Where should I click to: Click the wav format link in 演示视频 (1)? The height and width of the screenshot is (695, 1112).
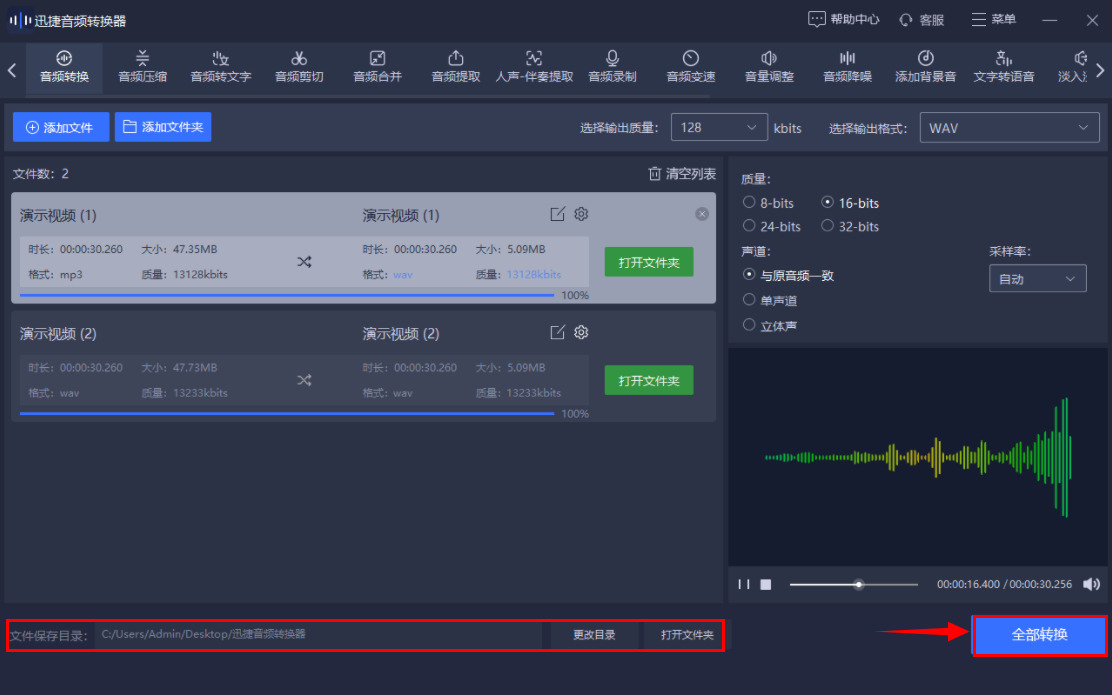click(403, 274)
